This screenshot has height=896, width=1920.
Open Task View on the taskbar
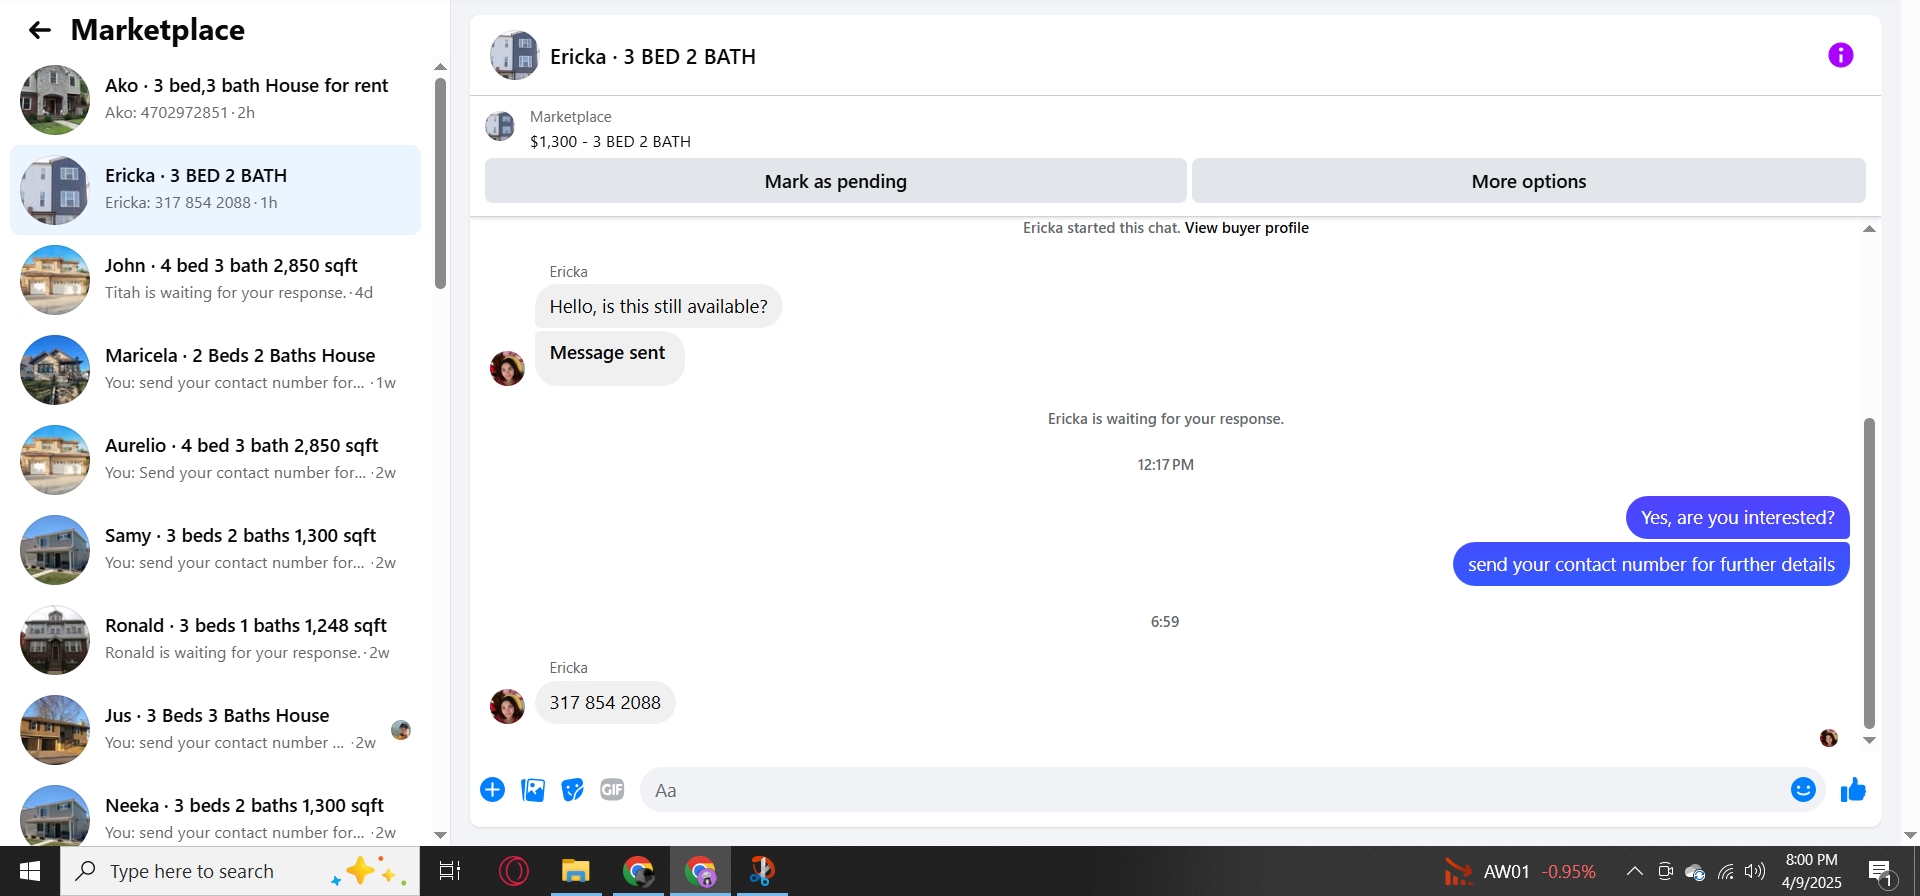[450, 871]
